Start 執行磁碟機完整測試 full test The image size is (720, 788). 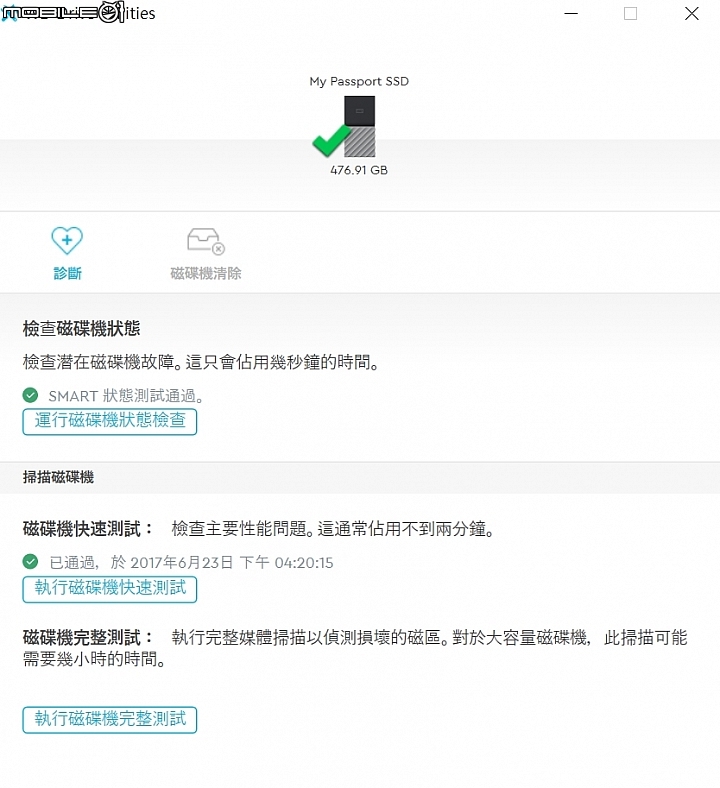(x=110, y=720)
